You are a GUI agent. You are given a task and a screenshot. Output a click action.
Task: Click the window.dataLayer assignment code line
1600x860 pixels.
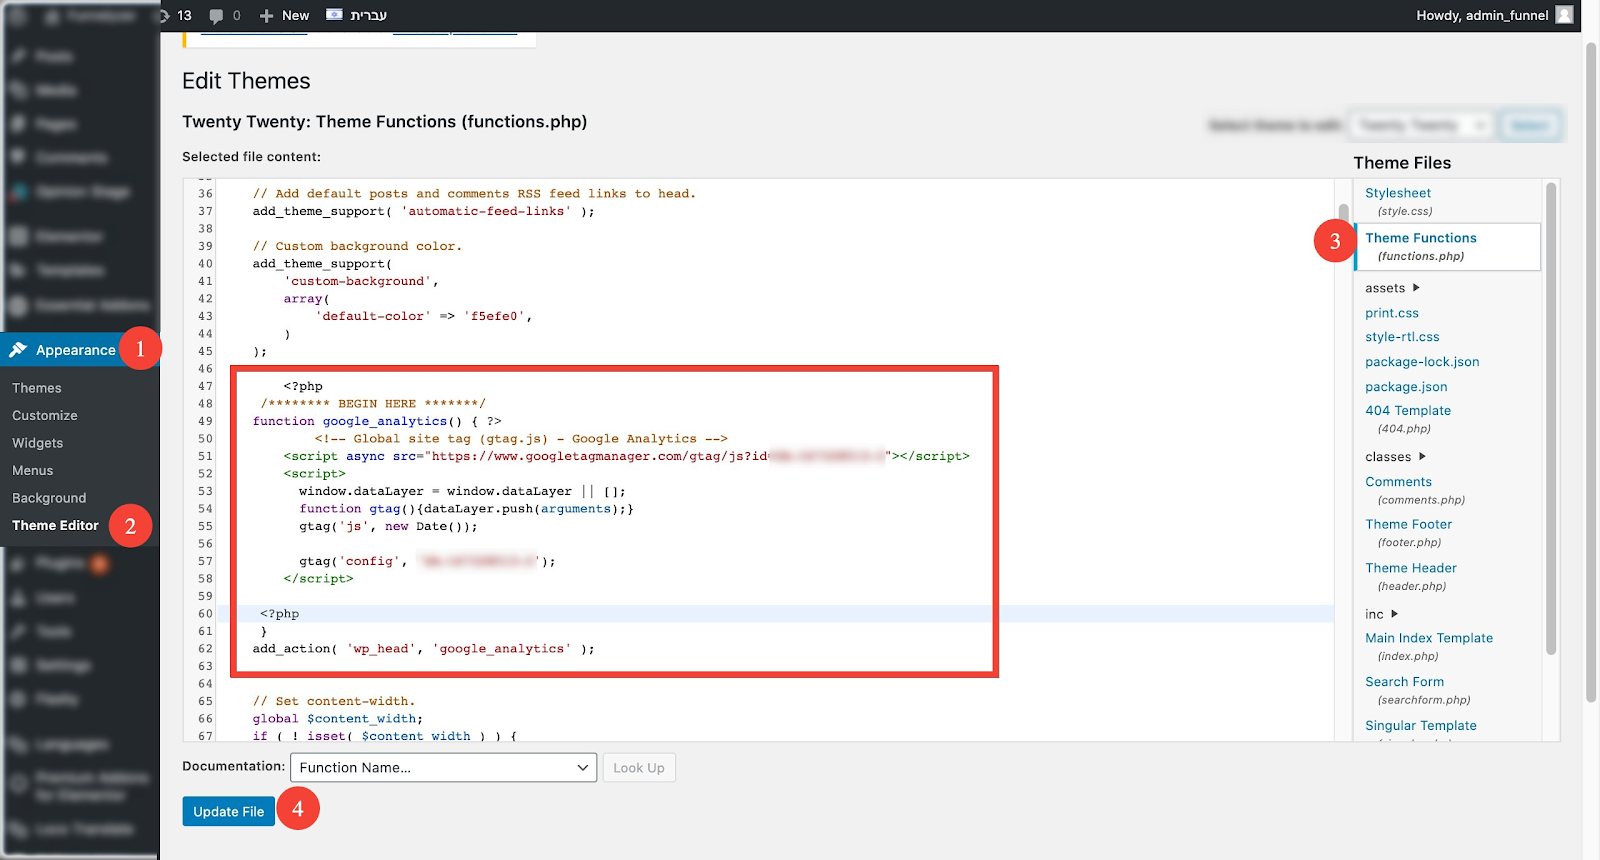click(462, 491)
